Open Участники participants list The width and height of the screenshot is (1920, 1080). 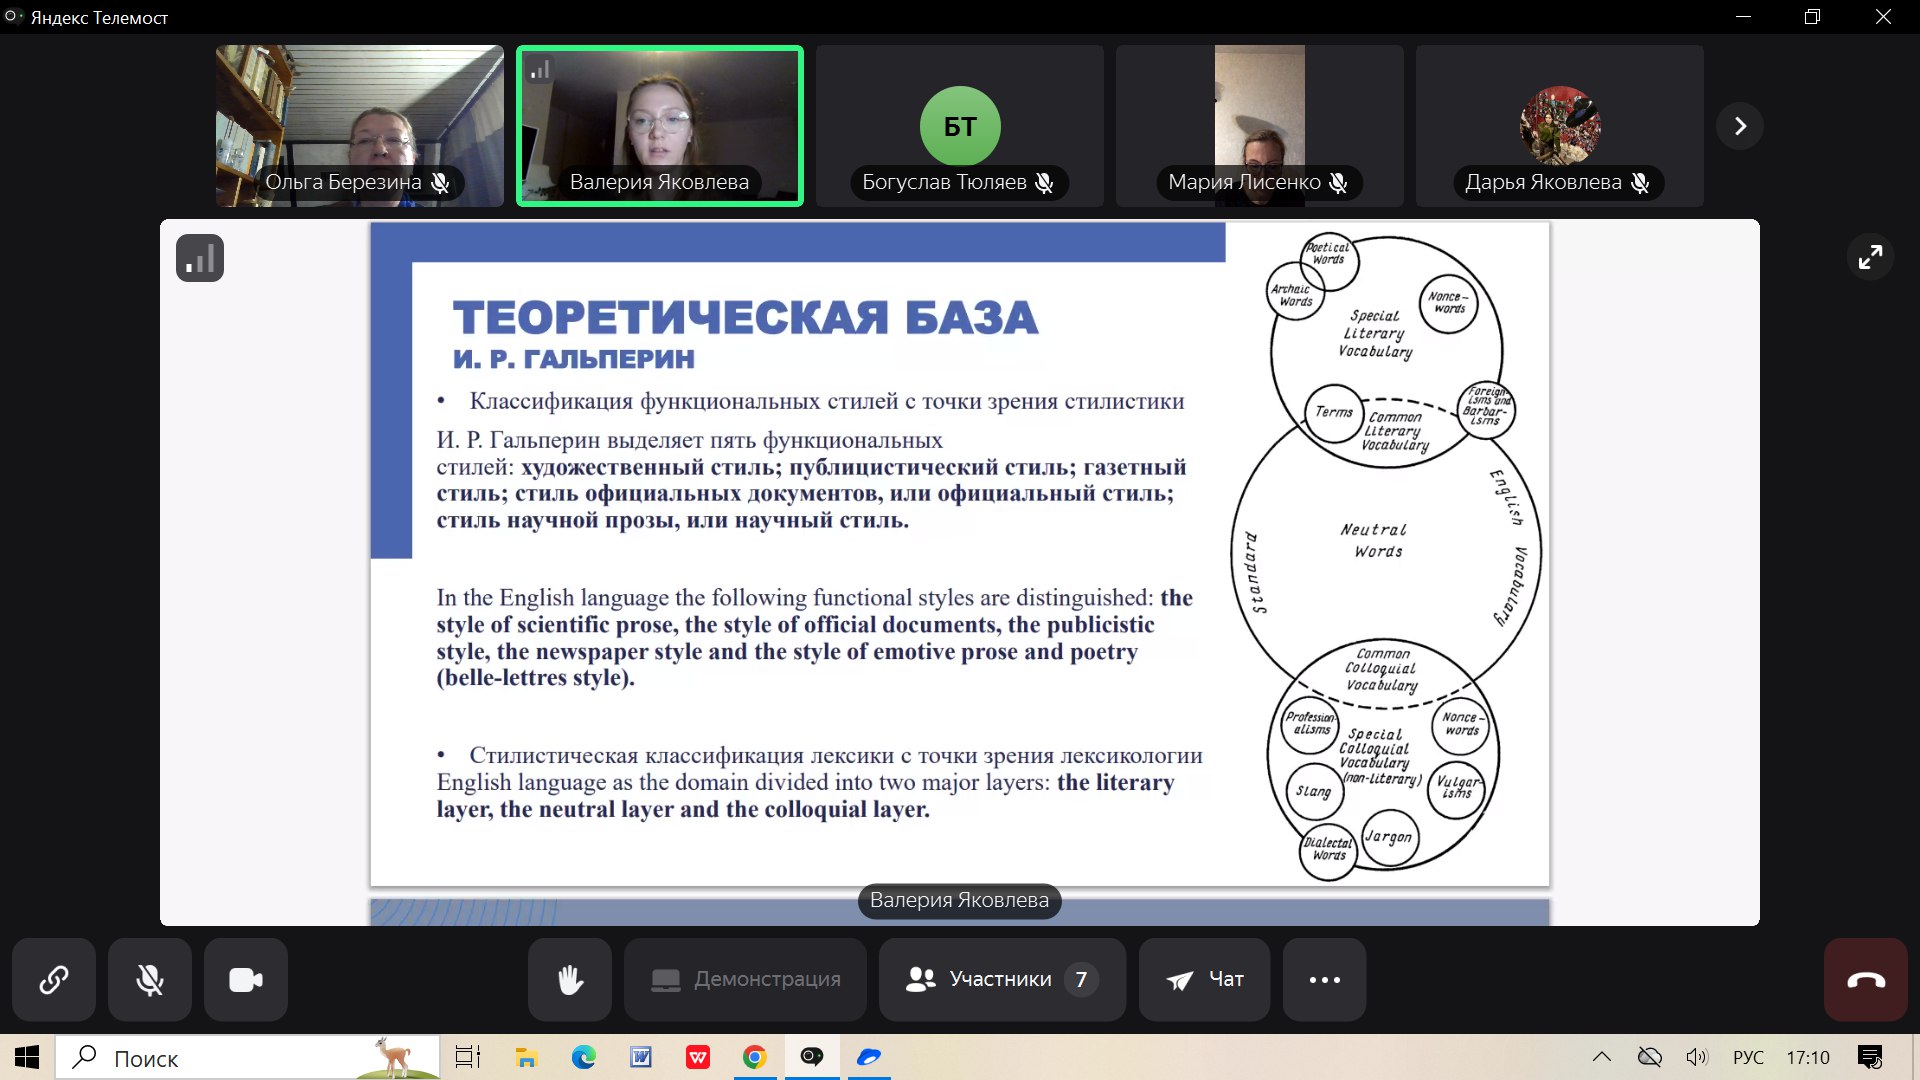pos(1002,980)
